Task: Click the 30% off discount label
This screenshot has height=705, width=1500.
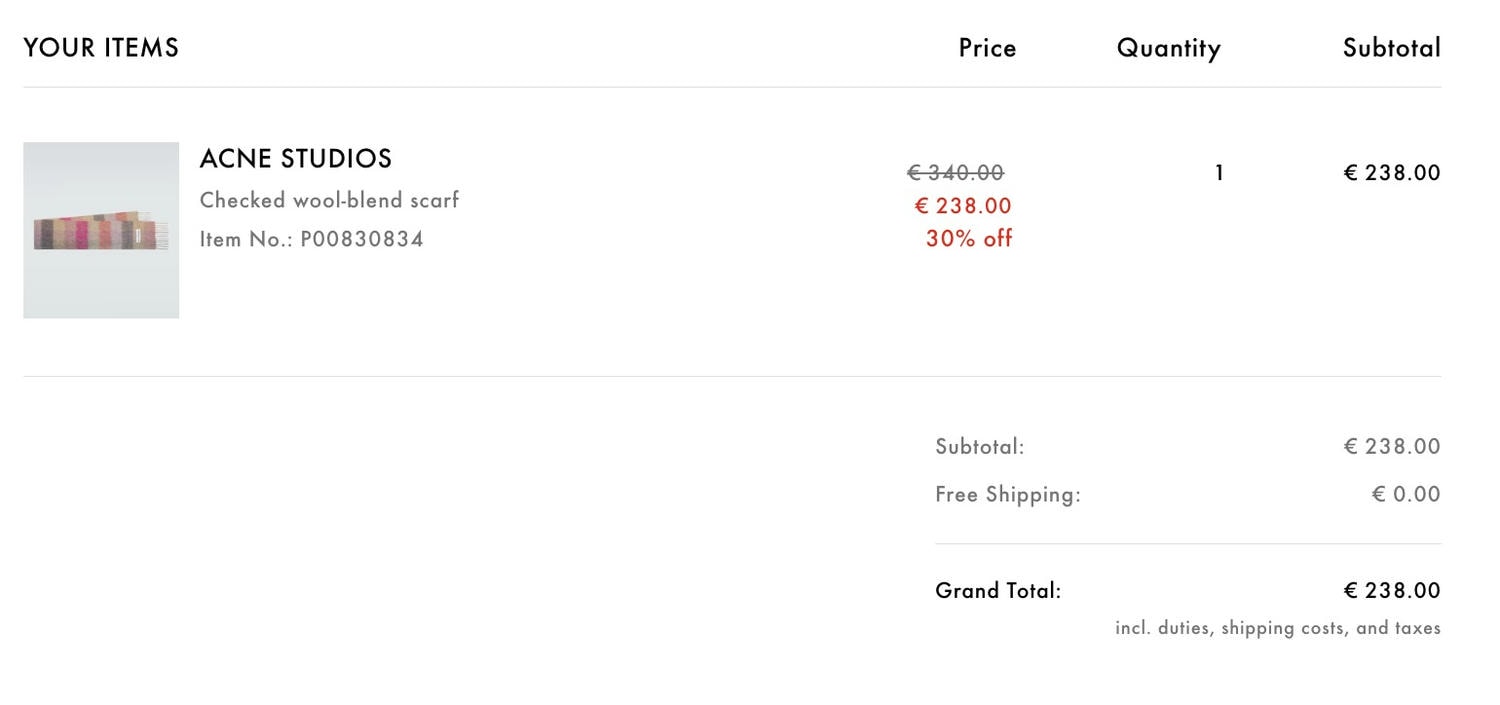Action: coord(969,239)
